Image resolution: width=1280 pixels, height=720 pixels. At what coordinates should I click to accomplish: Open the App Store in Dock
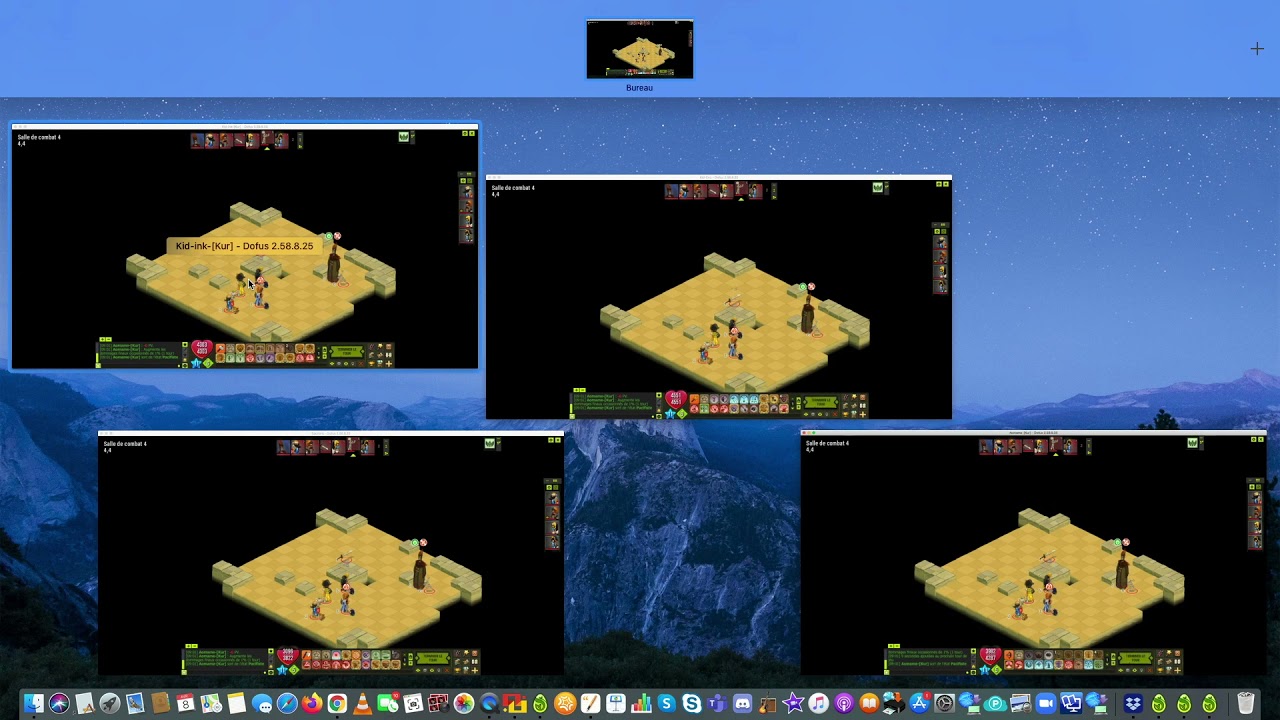920,704
